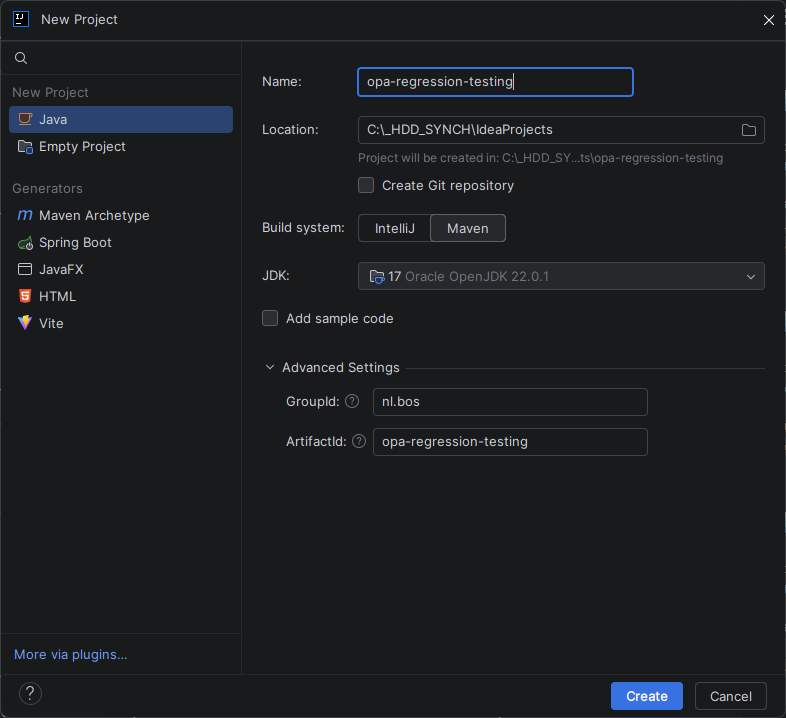The height and width of the screenshot is (718, 786).
Task: Switch build system to IntelliJ
Action: (x=395, y=228)
